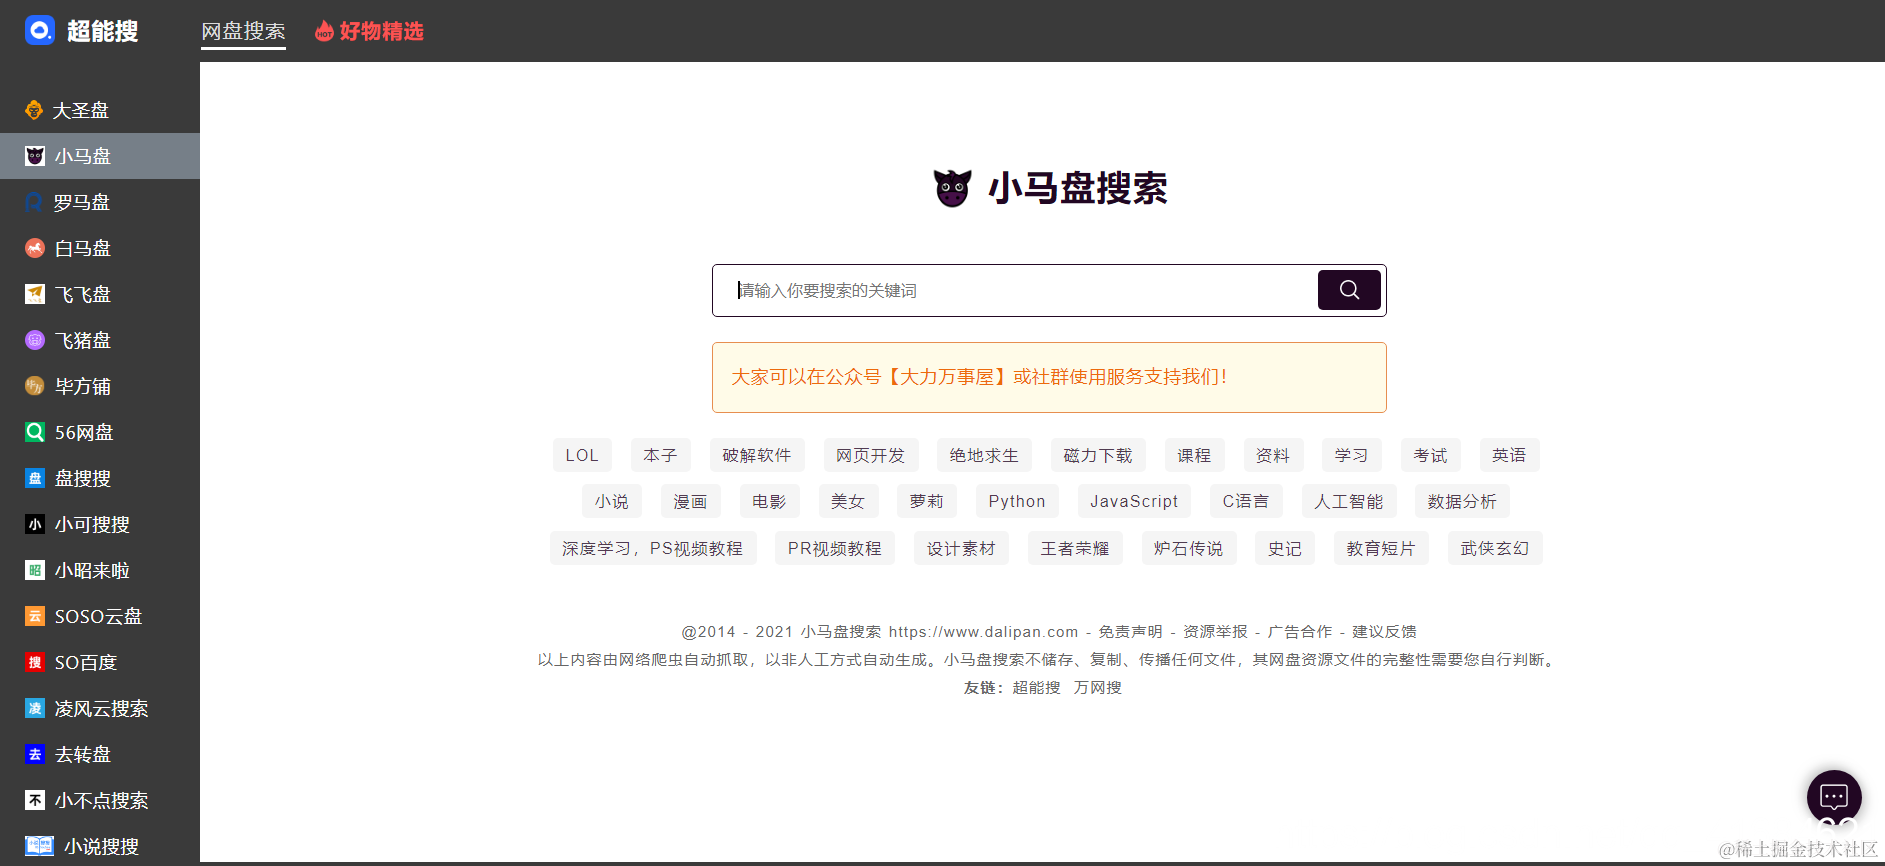Click the 超能搜 logo icon
The width and height of the screenshot is (1885, 866).
pyautogui.click(x=40, y=31)
